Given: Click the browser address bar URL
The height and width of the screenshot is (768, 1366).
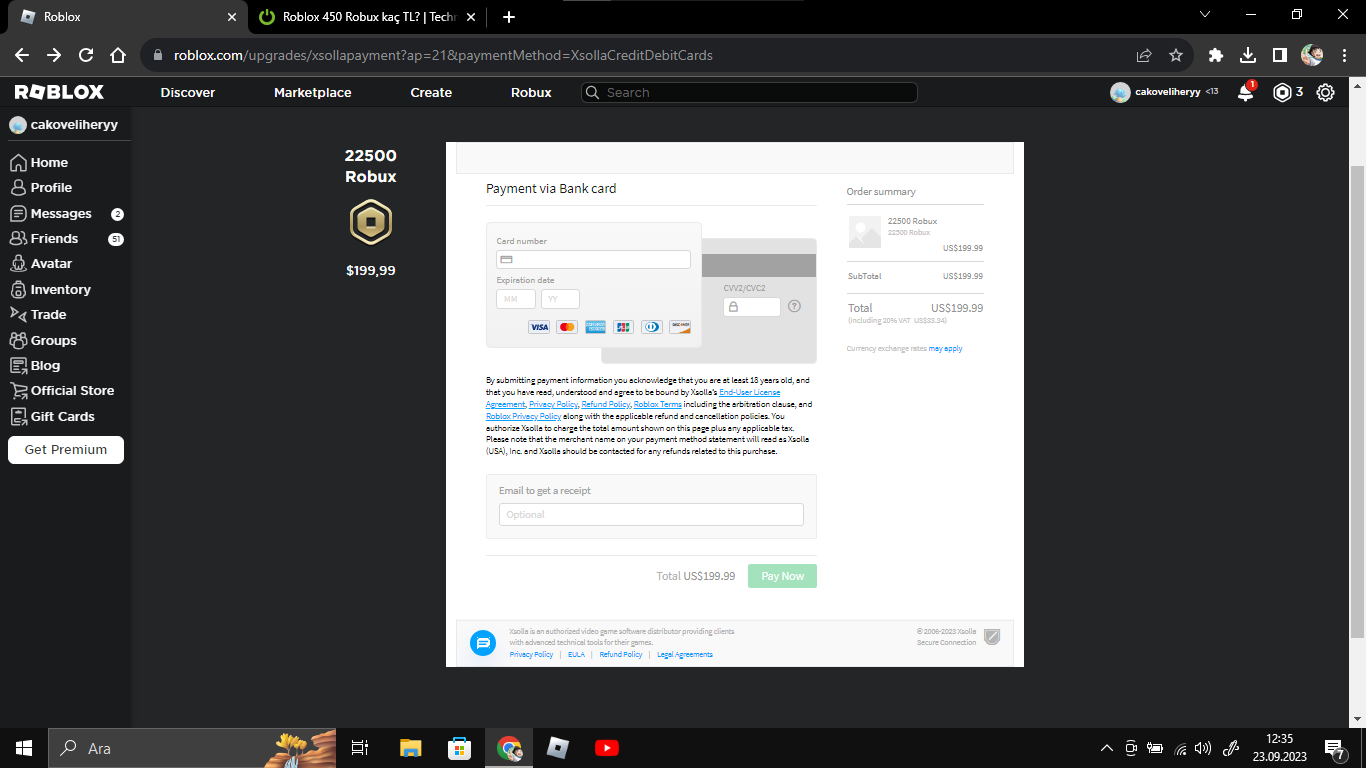Looking at the screenshot, I should pos(443,55).
